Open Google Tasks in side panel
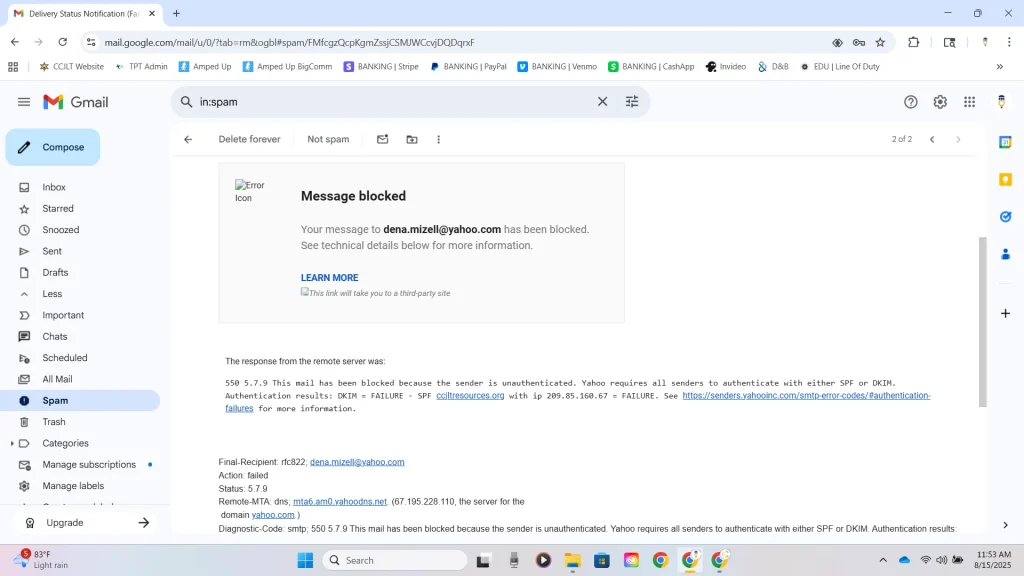This screenshot has width=1024, height=576. coord(1005,217)
